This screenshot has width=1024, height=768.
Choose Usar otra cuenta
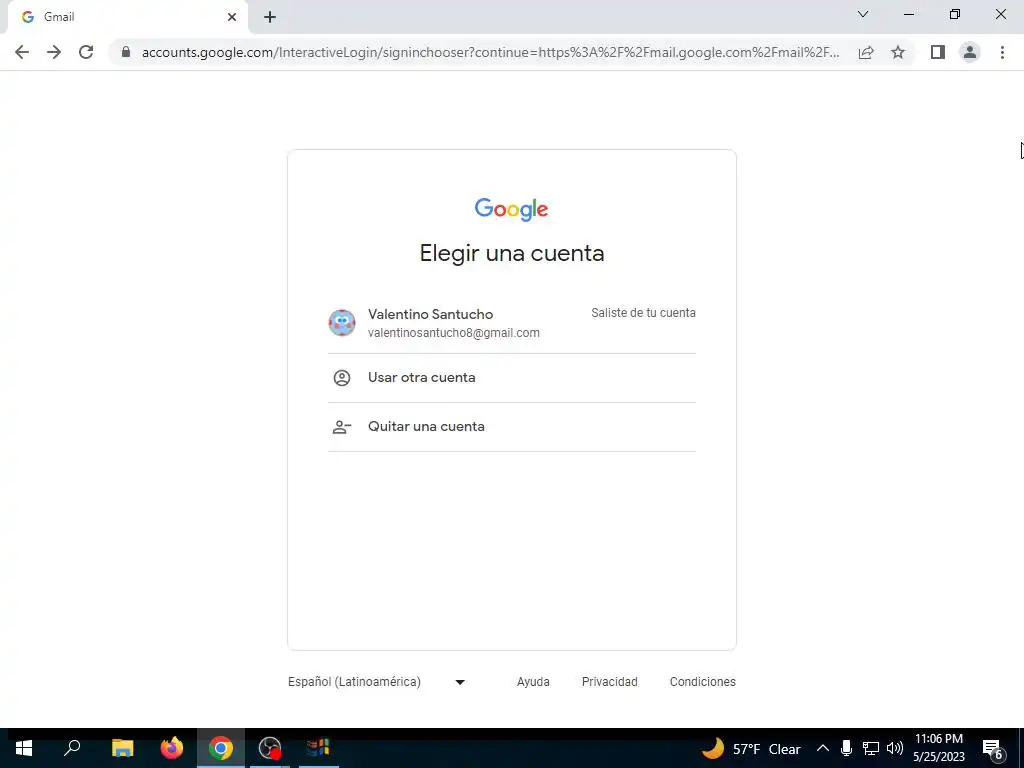[512, 377]
